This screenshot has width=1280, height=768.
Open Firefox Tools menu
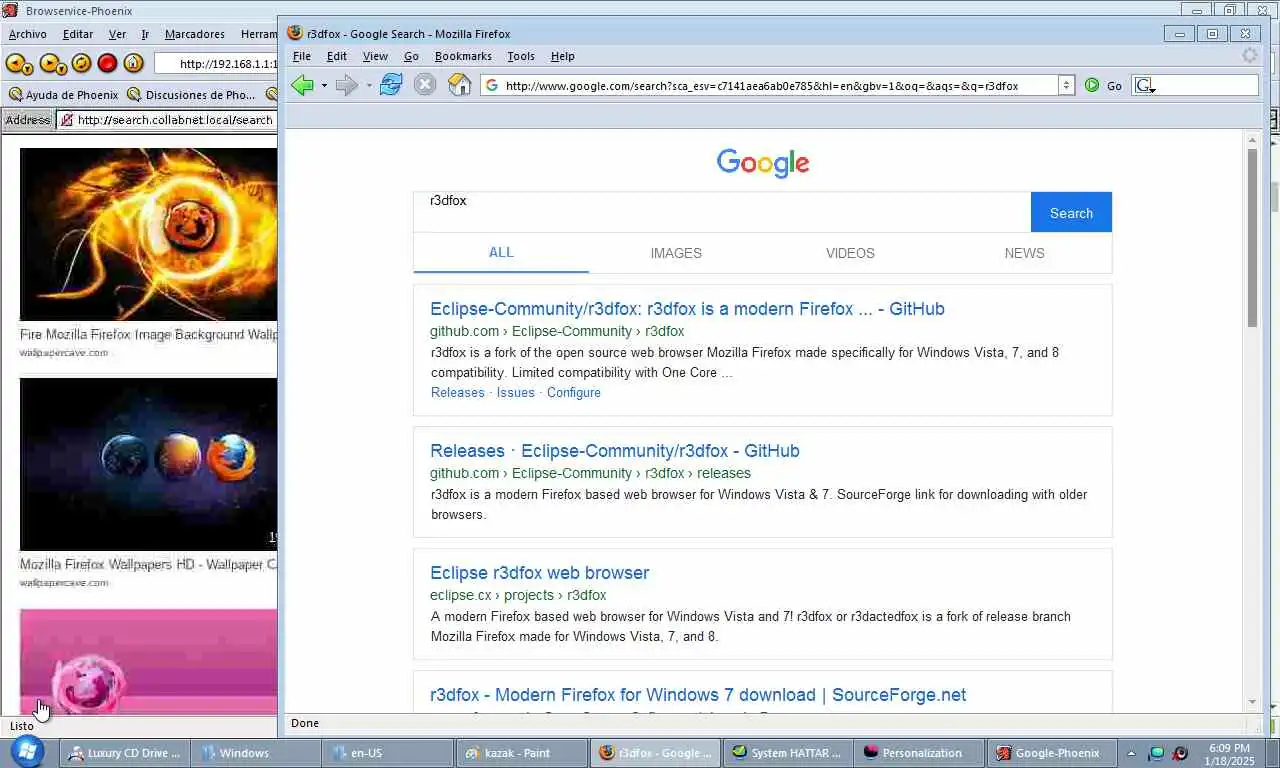[x=521, y=56]
